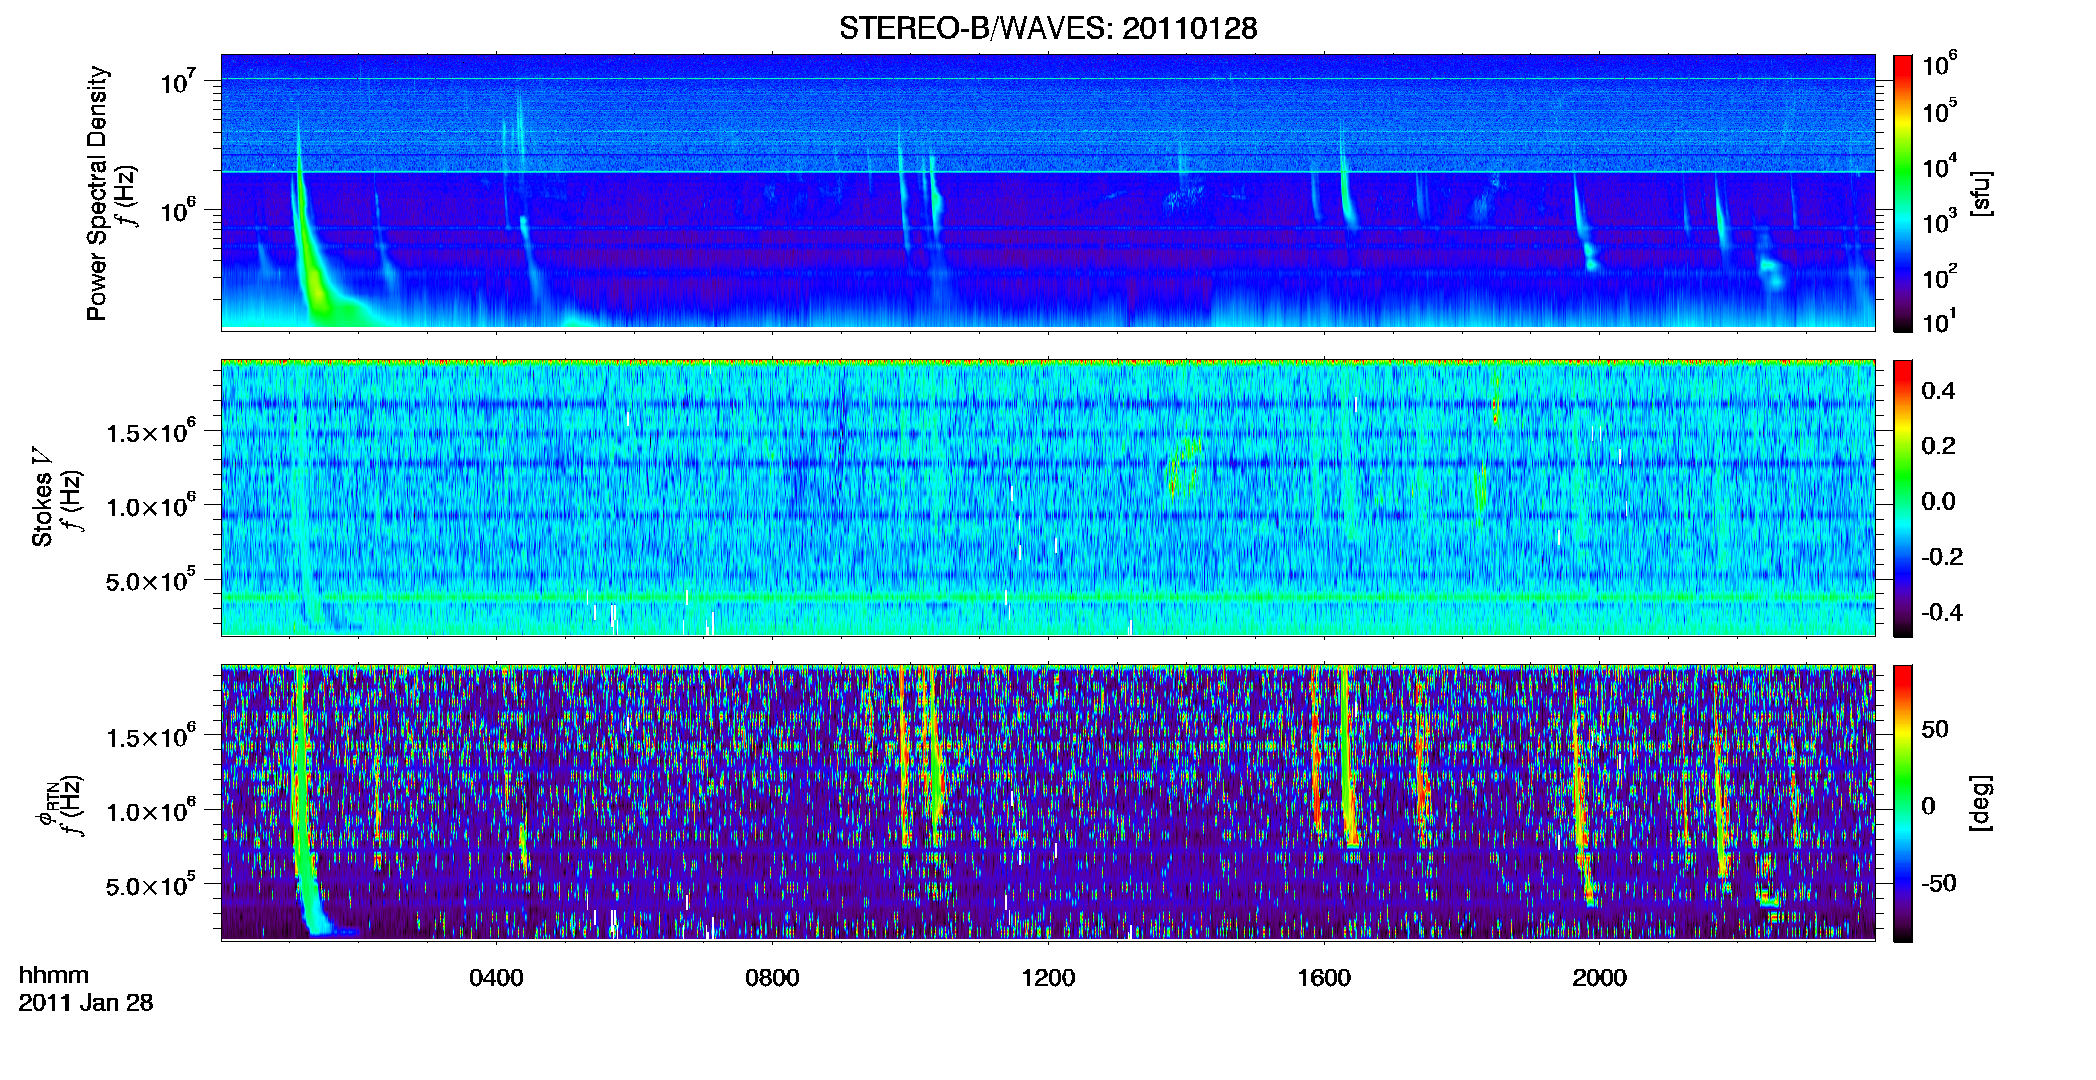The image size is (2096, 1080).
Task: Click the 10^7 frequency tick in top panel
Action: tap(179, 82)
